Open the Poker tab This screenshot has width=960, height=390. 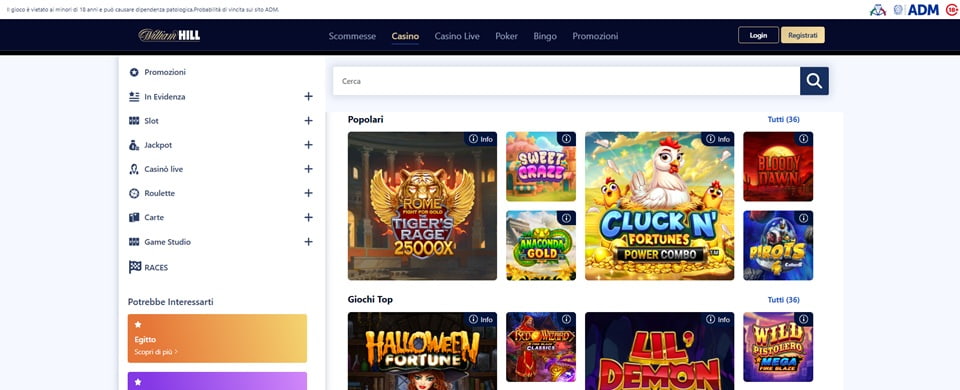point(506,36)
